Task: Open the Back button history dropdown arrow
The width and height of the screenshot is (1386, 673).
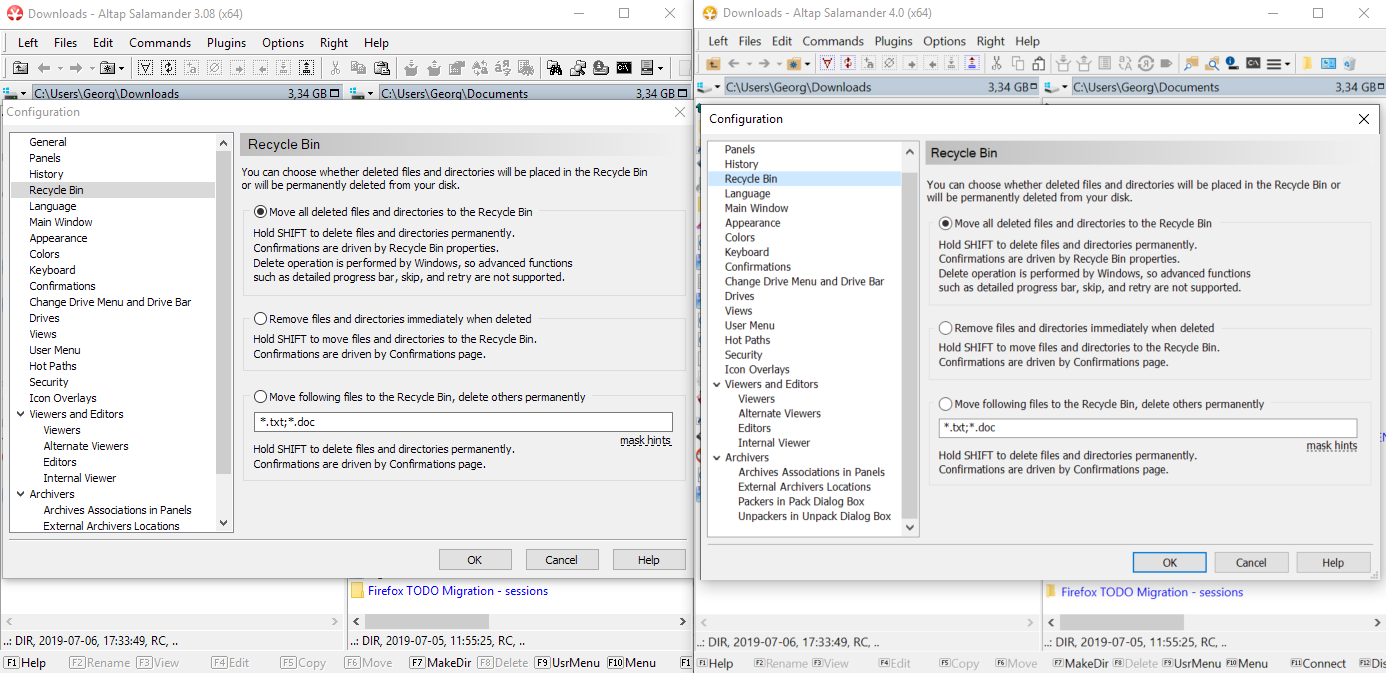Action: click(59, 67)
